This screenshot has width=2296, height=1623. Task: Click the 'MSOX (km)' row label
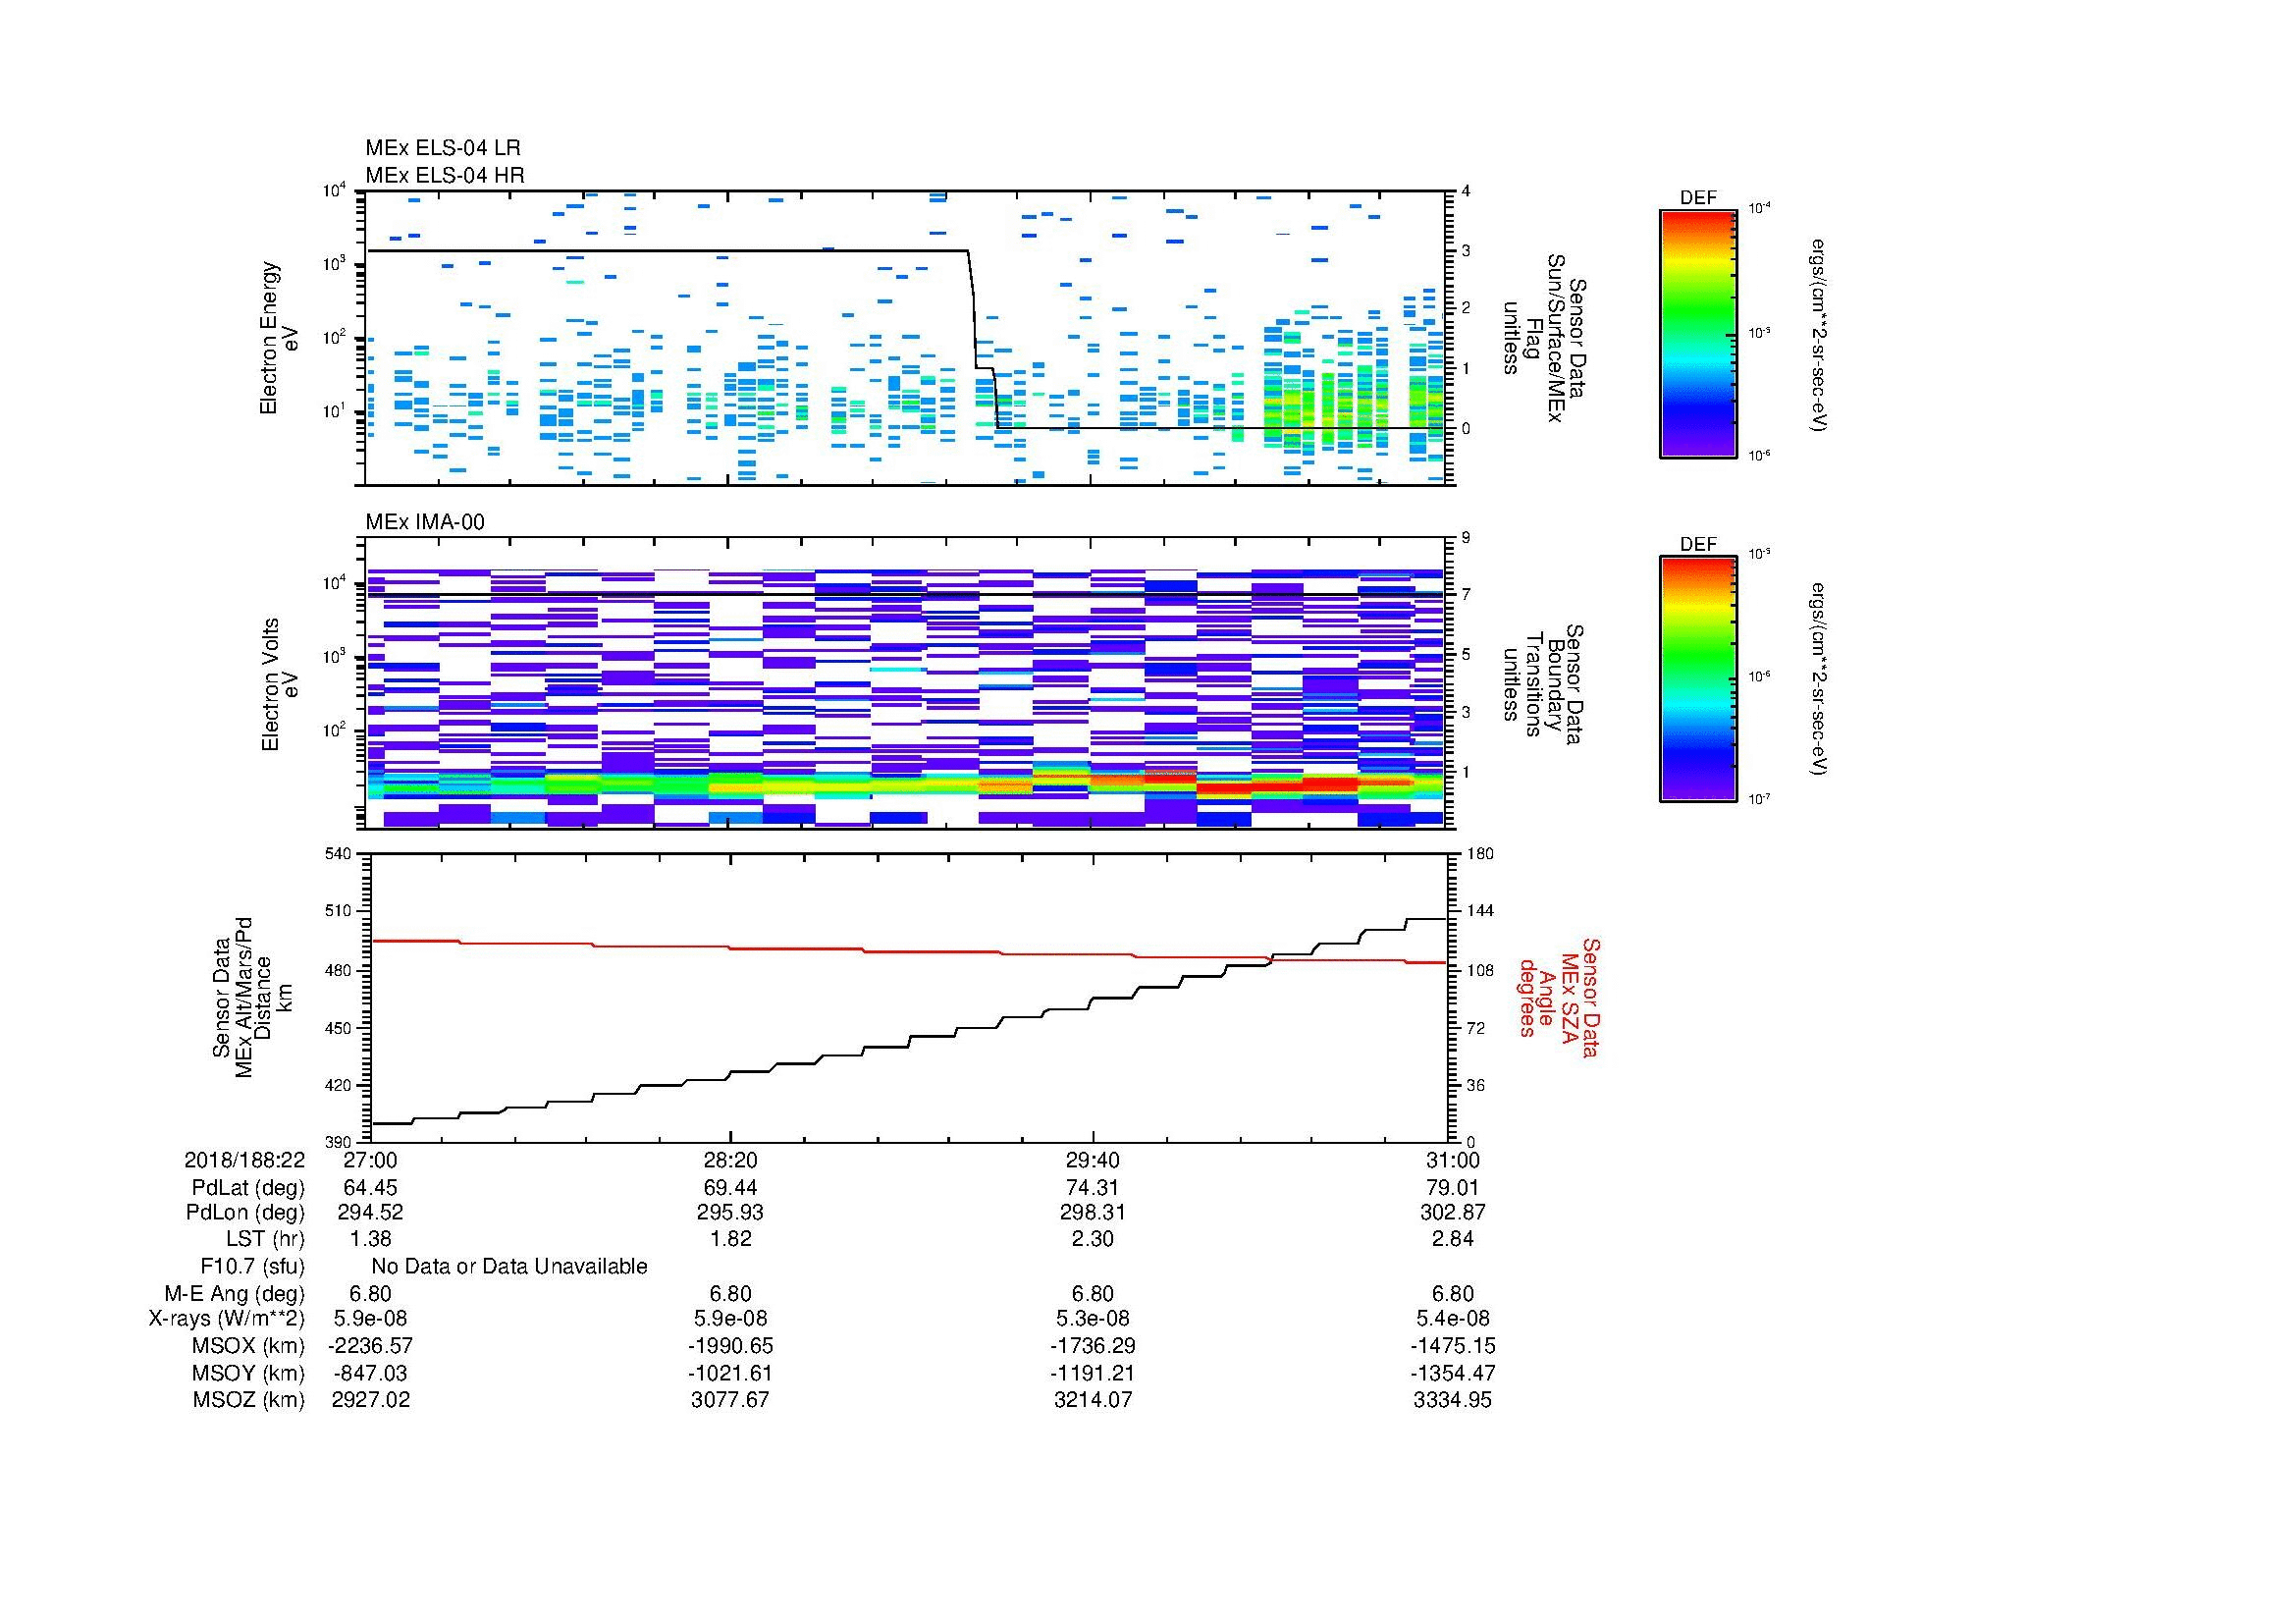click(247, 1346)
